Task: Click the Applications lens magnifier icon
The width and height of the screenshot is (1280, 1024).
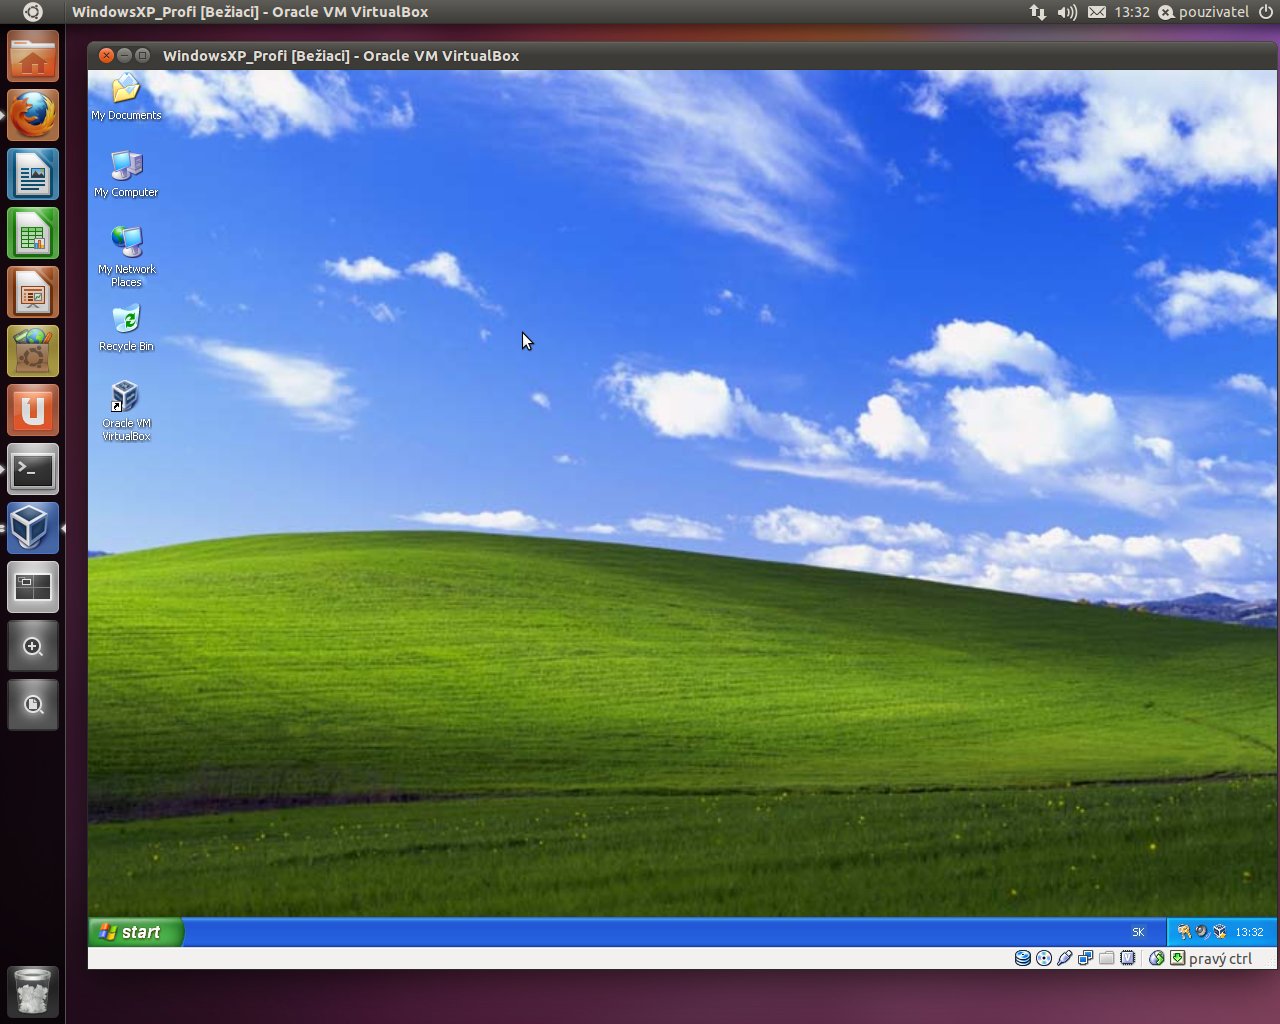Action: [33, 646]
